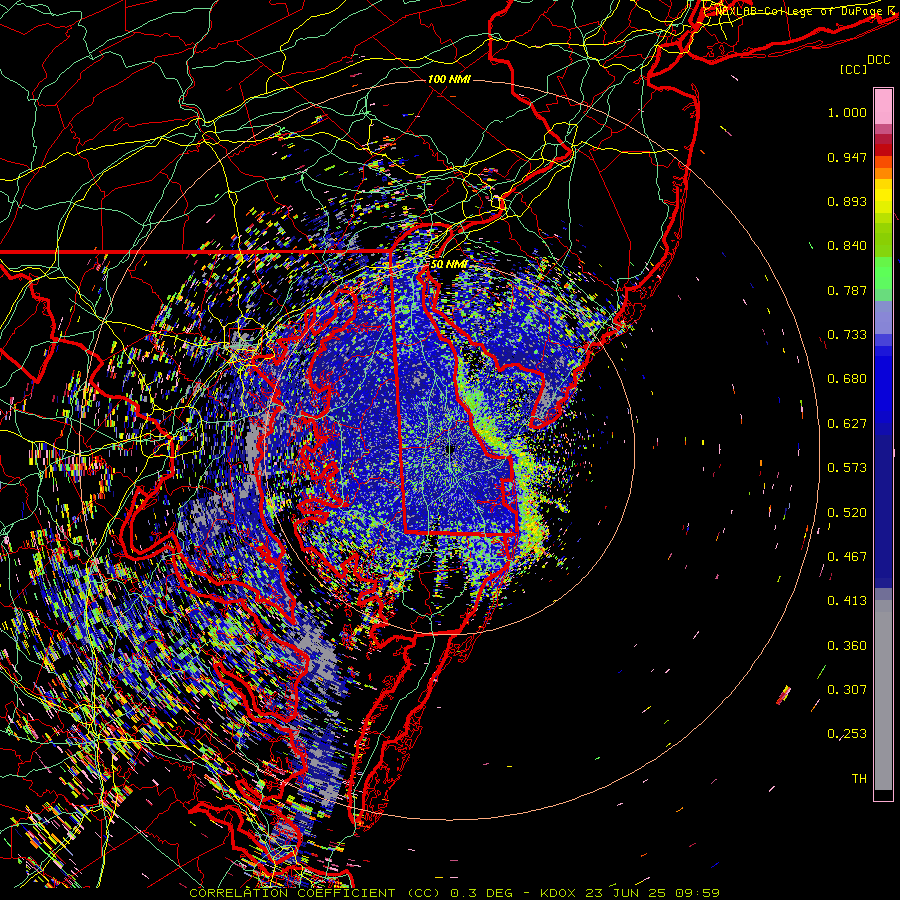Click the 09:59 timestamp
This screenshot has width=900, height=900.
697,893
